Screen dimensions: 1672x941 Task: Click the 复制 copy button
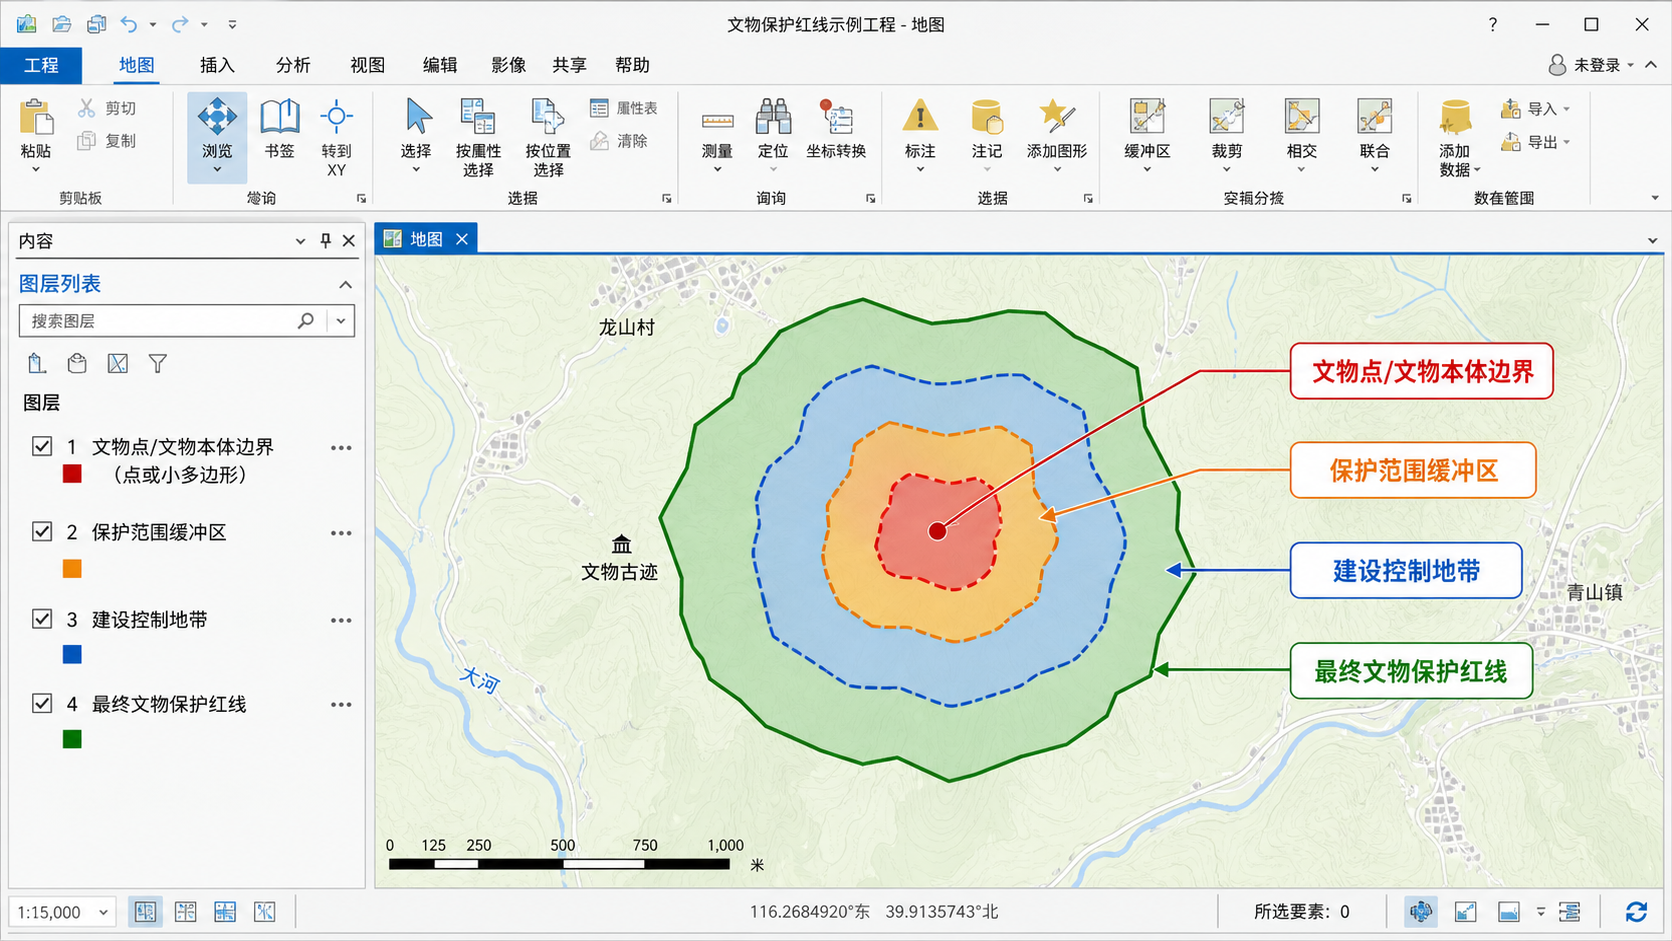[x=107, y=141]
